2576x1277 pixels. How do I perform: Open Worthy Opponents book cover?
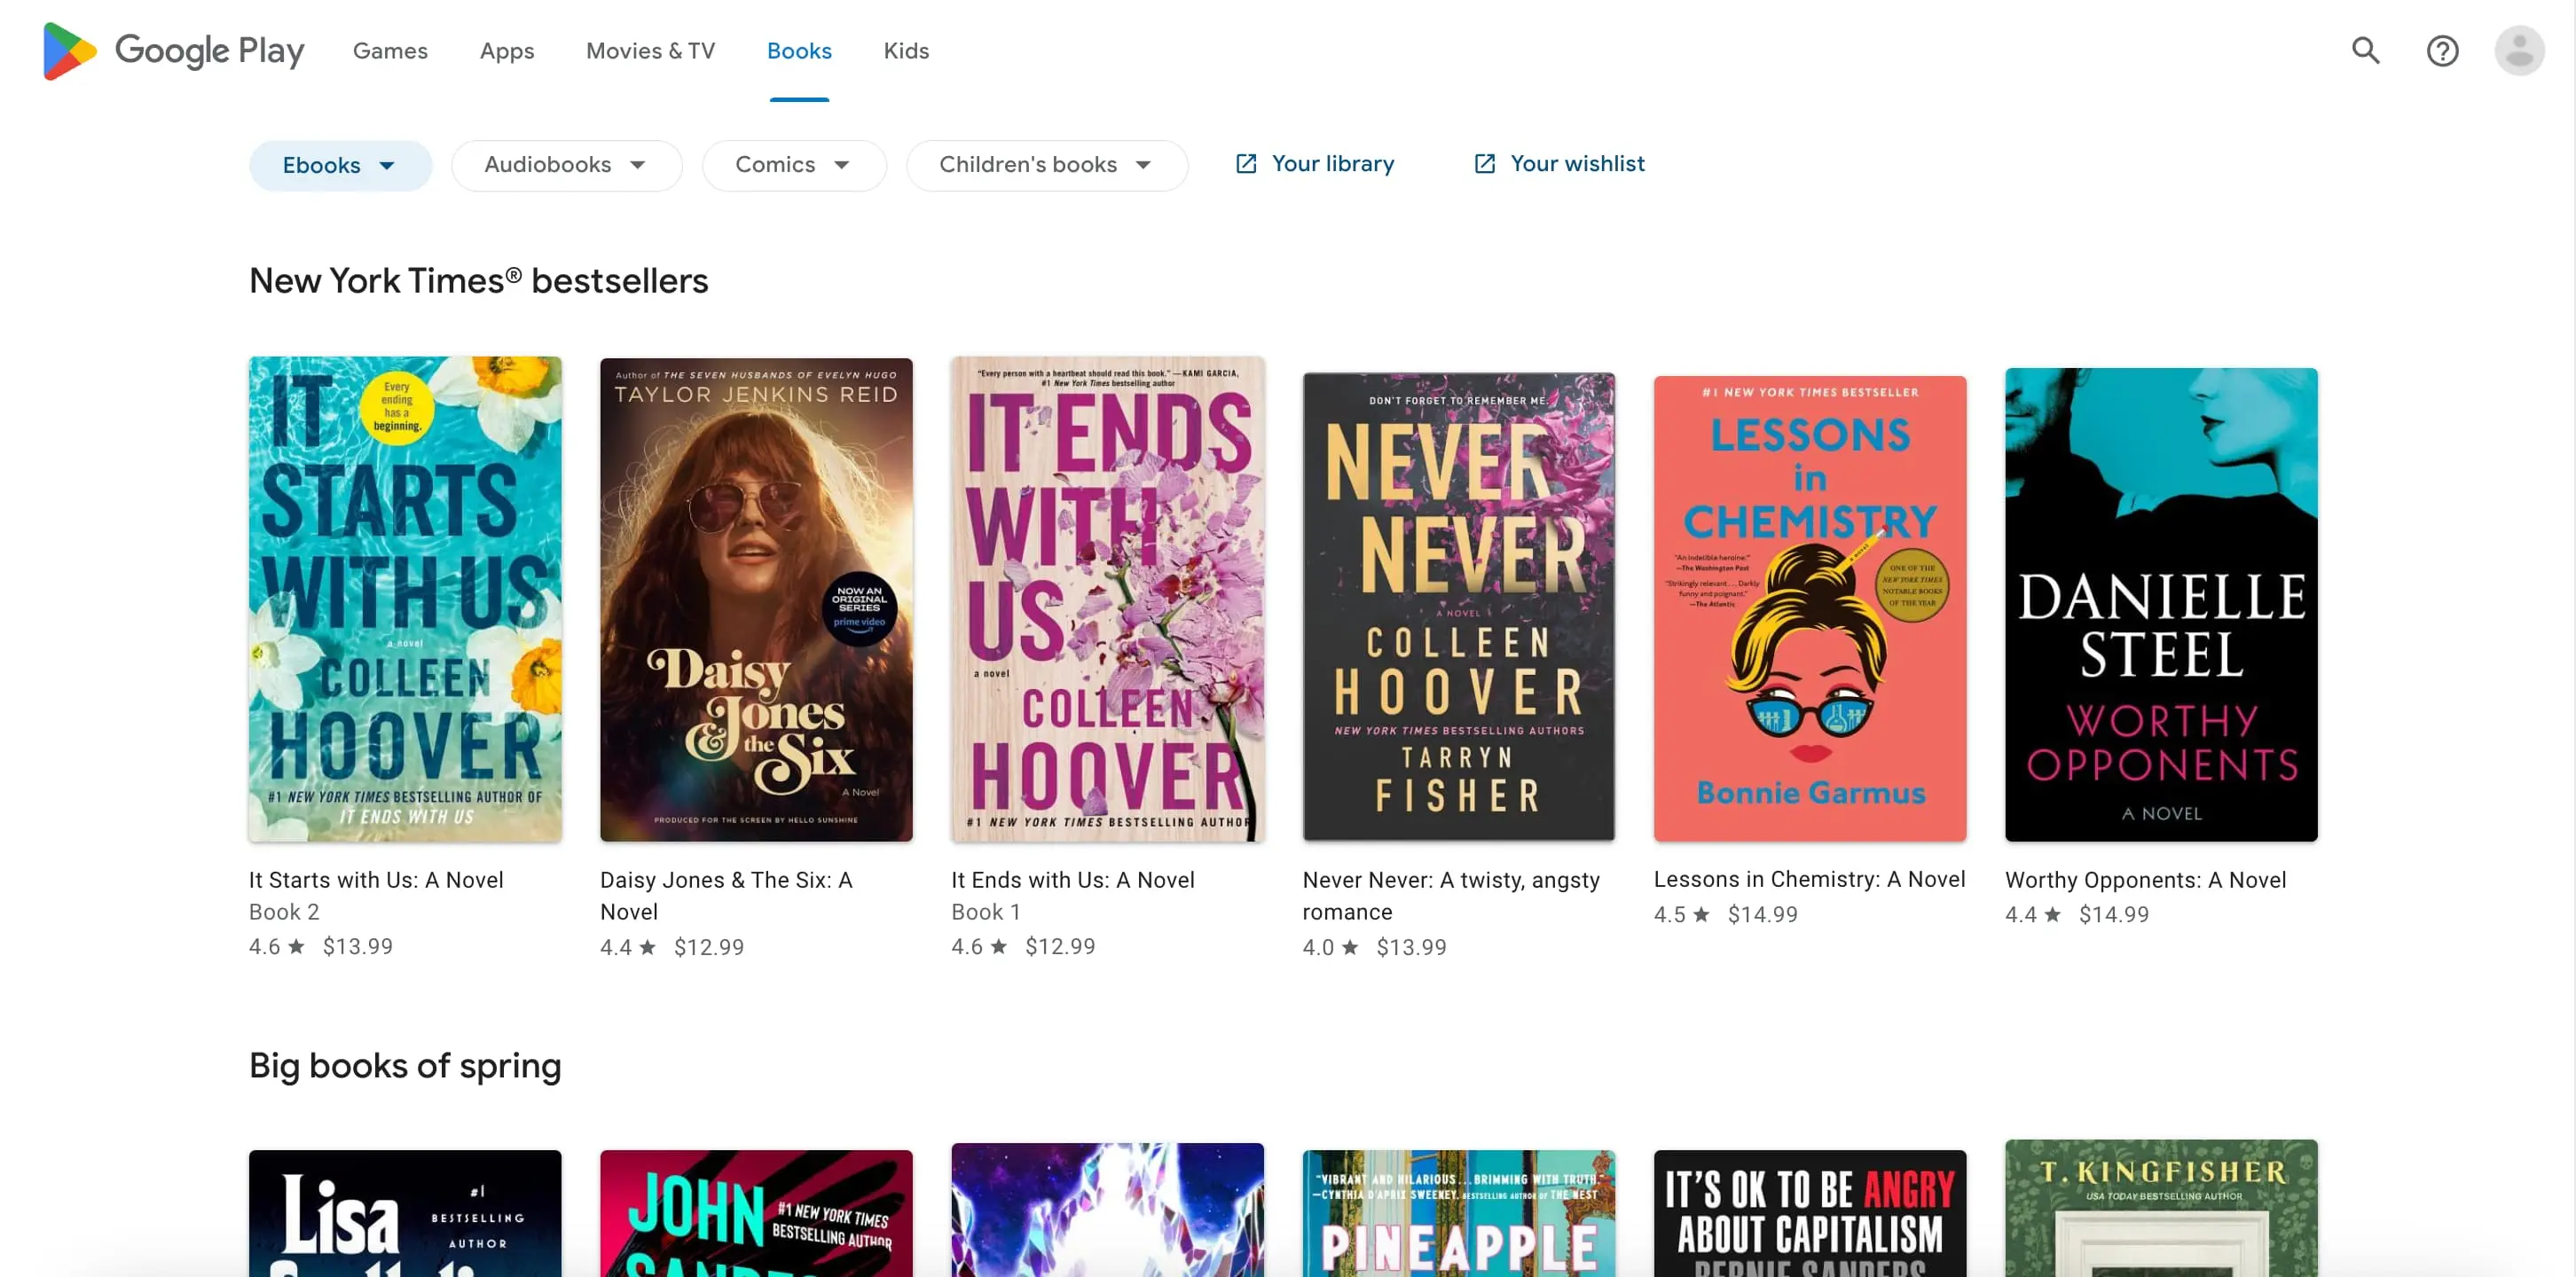2161,604
